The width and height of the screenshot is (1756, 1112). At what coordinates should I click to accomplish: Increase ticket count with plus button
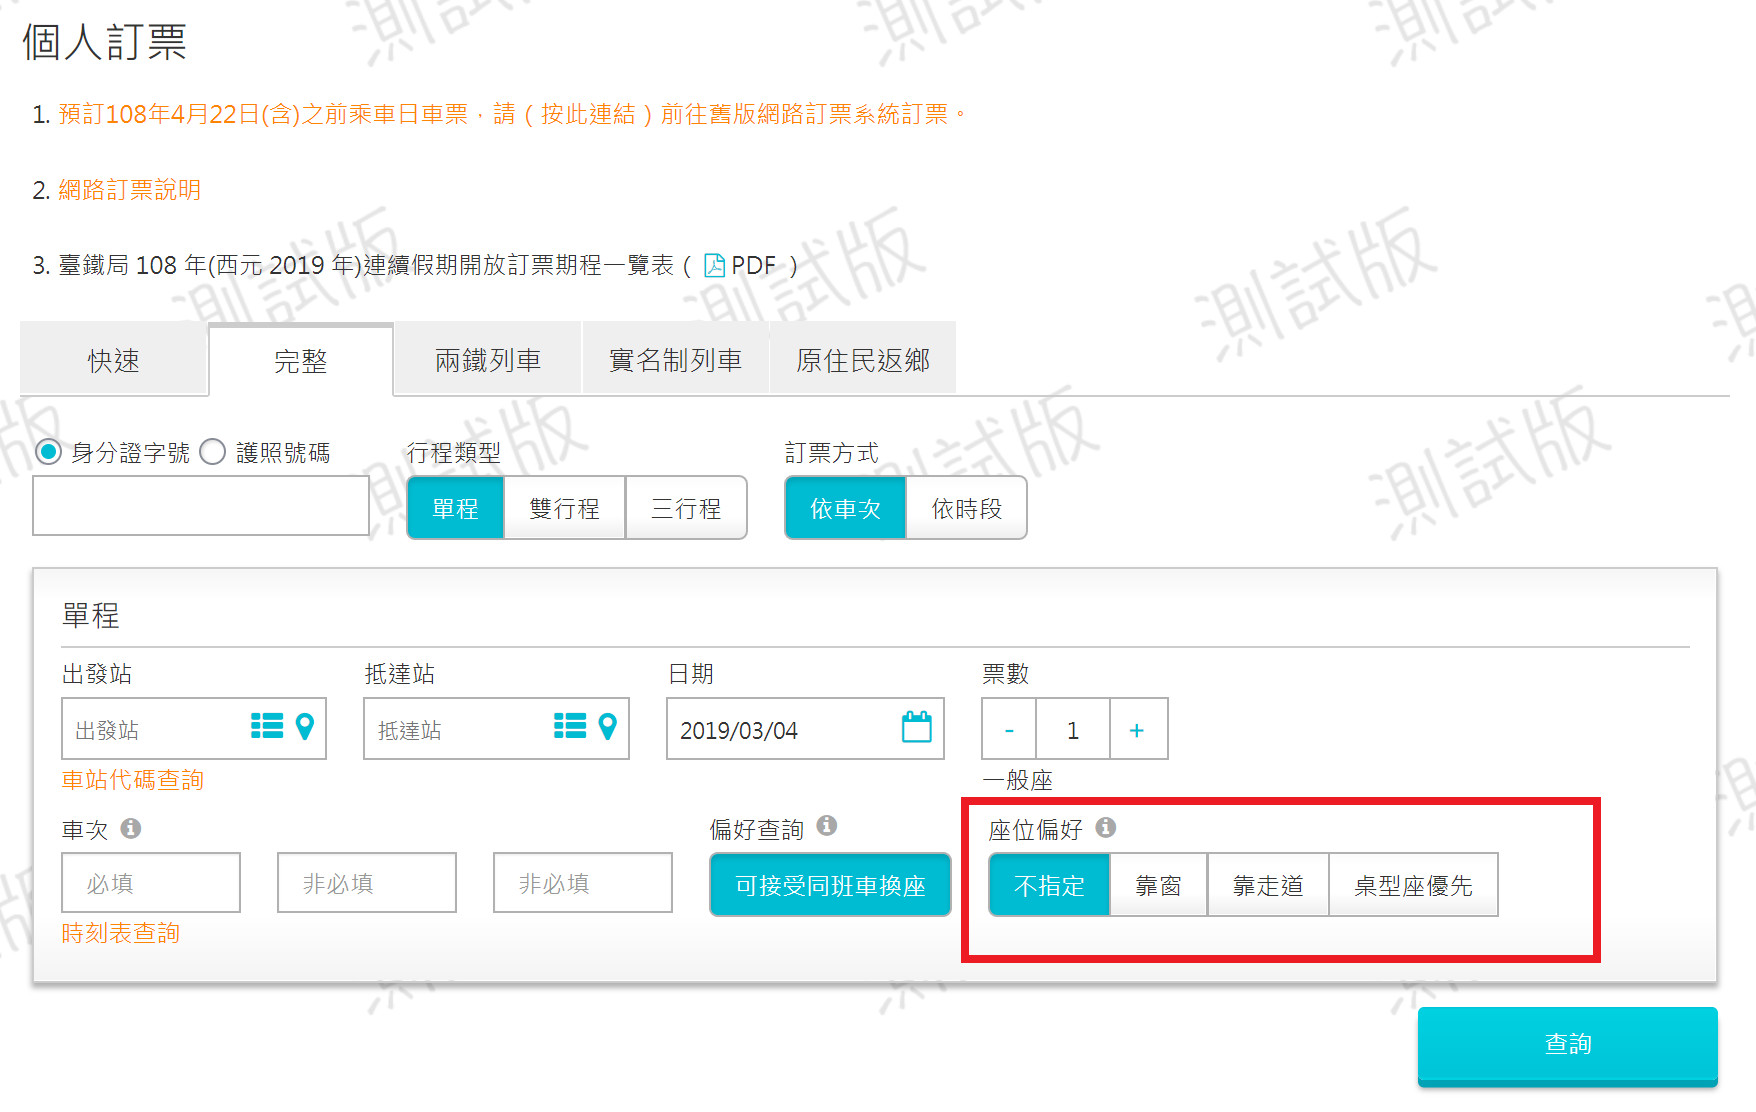[x=1138, y=729]
